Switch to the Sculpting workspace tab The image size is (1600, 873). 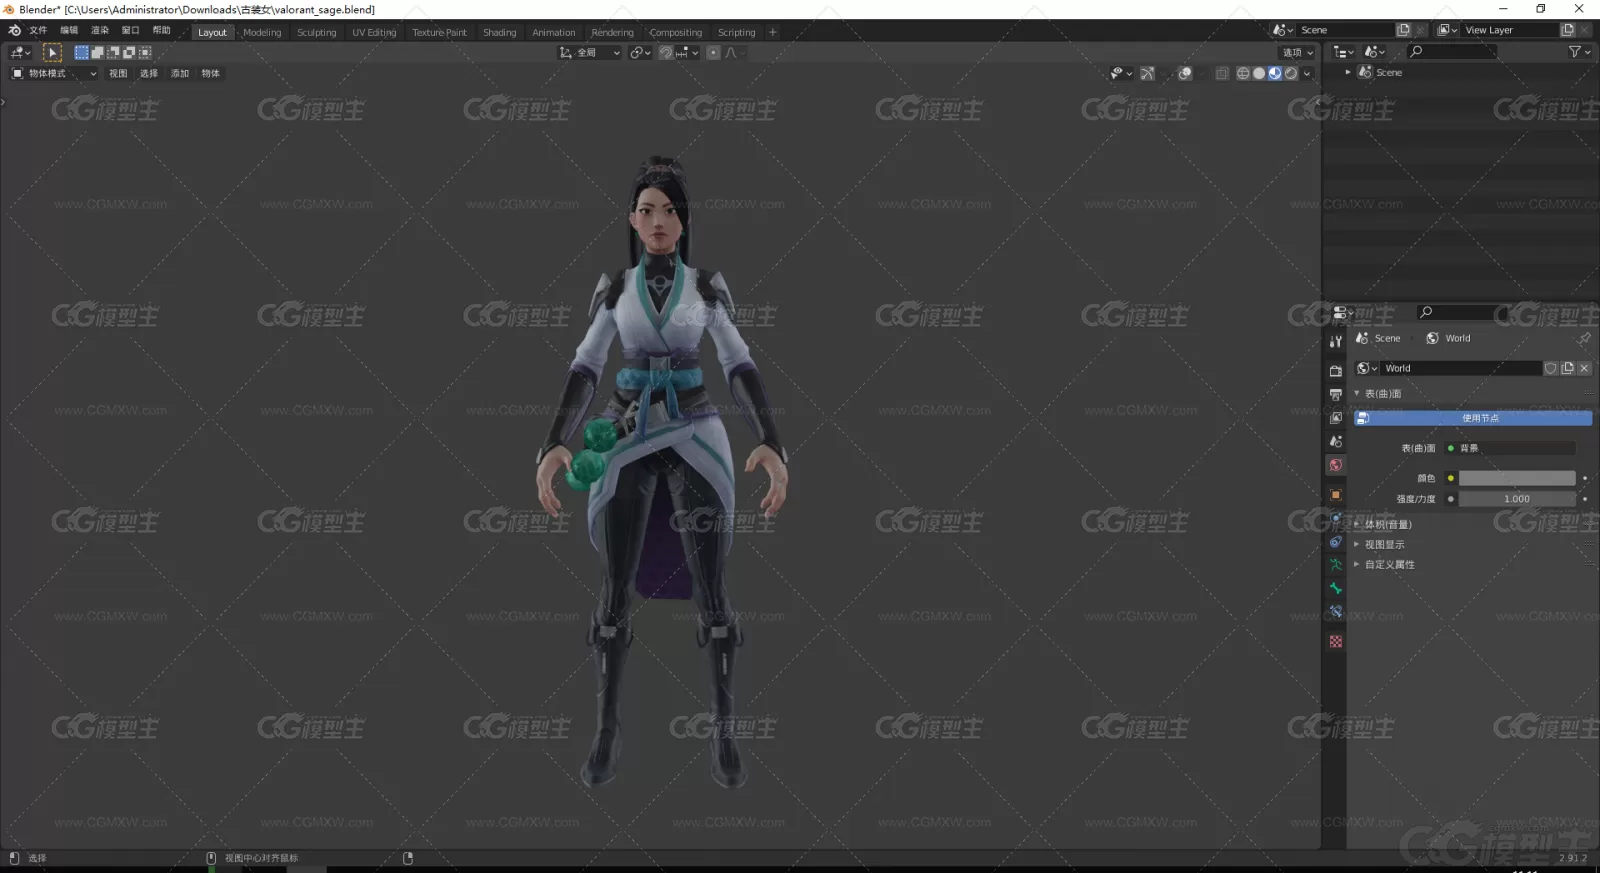click(x=317, y=33)
